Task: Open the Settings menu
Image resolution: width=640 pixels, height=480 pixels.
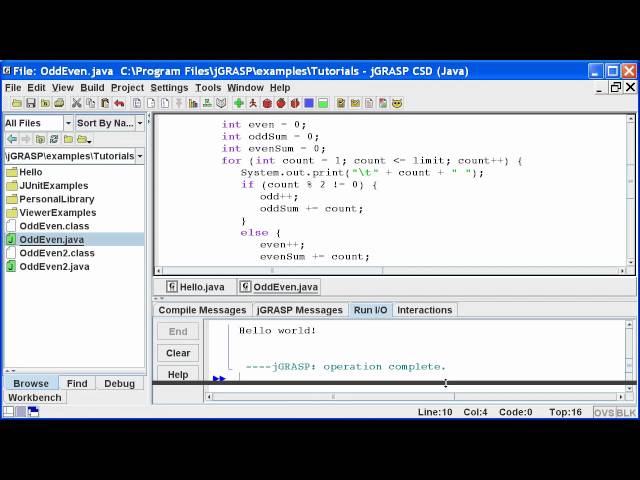Action: (169, 88)
